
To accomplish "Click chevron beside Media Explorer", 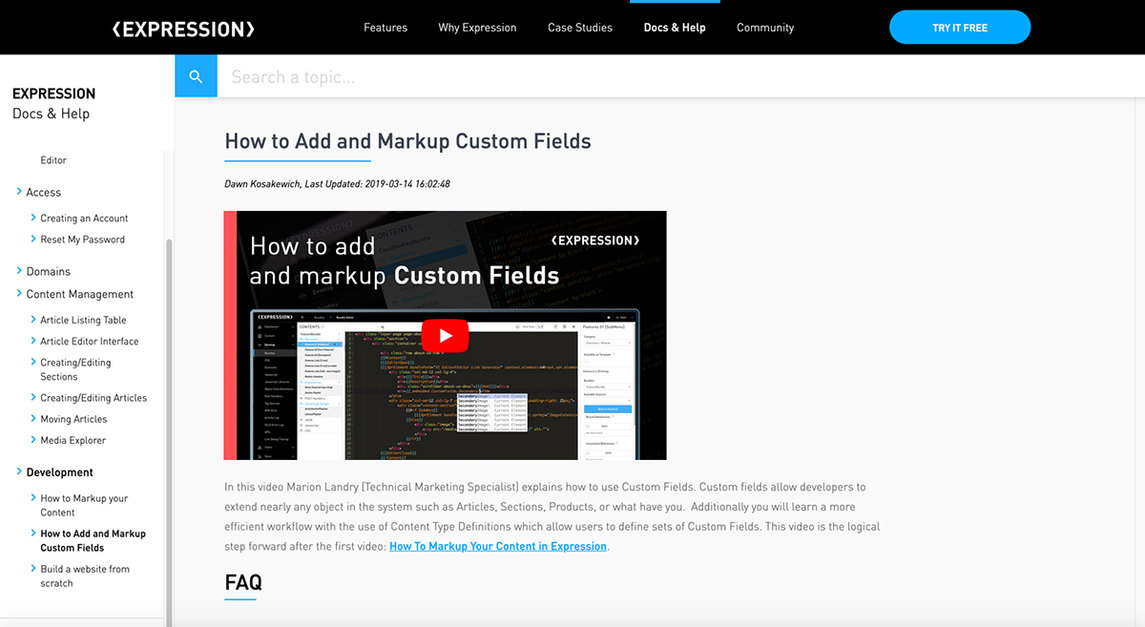I will (34, 439).
